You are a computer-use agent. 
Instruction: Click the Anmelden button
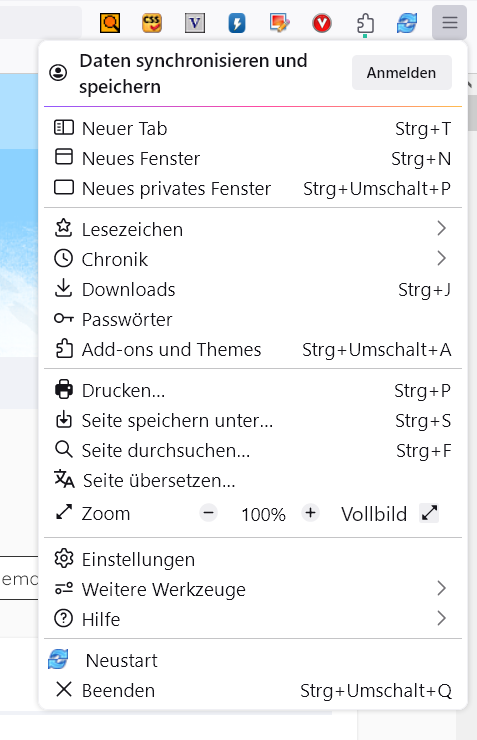pyautogui.click(x=402, y=73)
